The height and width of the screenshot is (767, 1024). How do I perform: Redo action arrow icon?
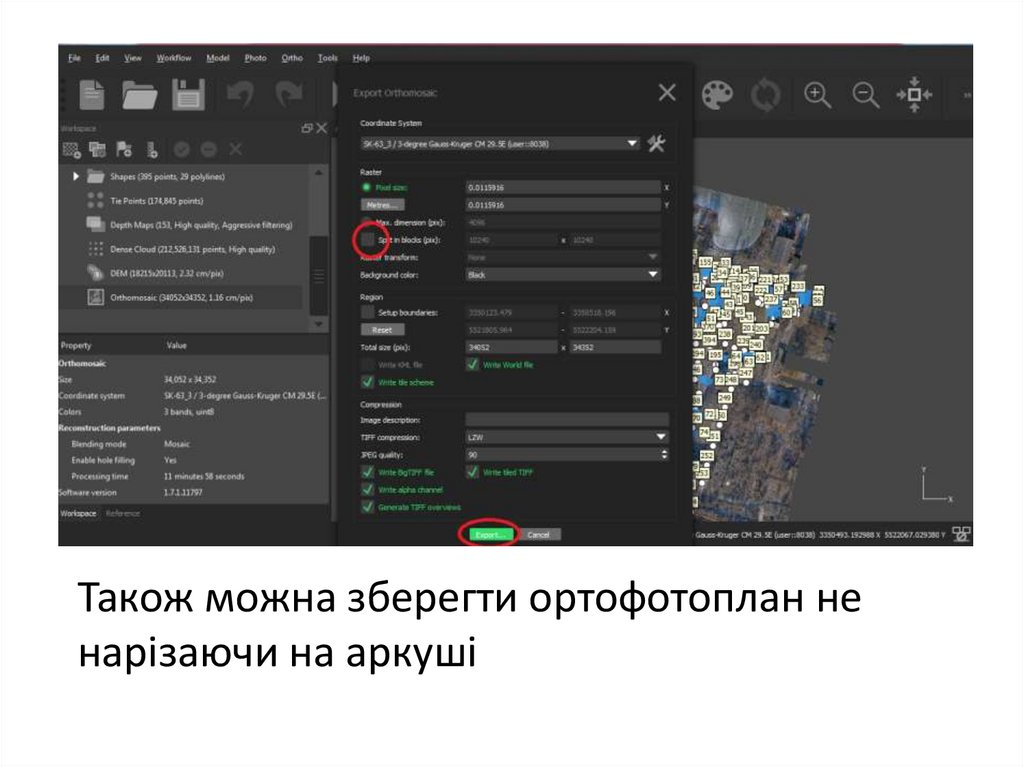click(288, 94)
